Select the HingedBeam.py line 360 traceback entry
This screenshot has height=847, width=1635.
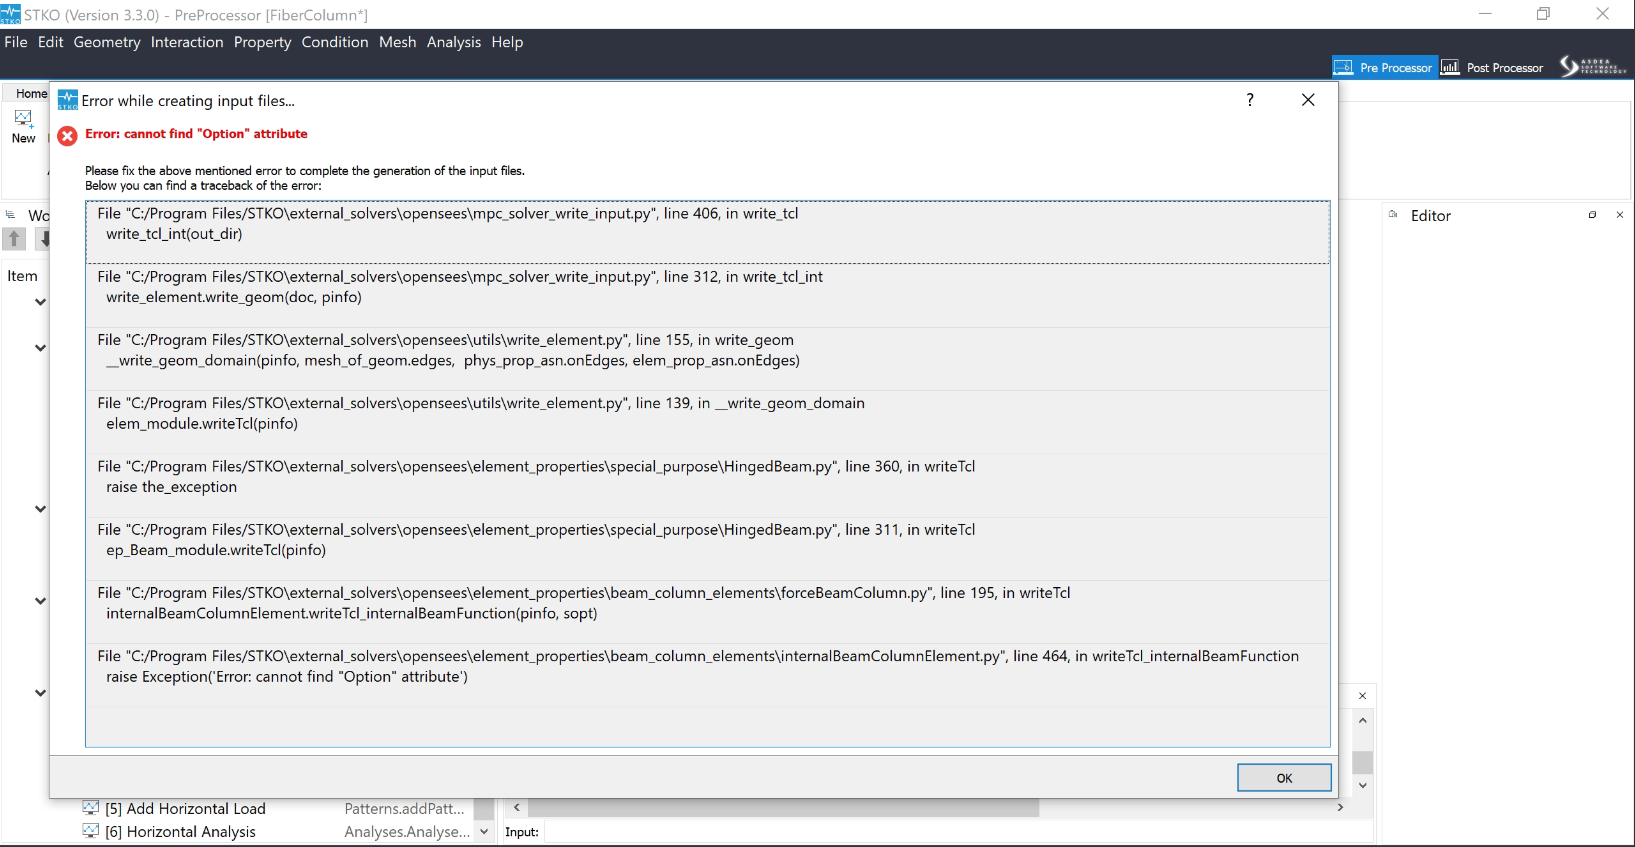[x=708, y=484]
